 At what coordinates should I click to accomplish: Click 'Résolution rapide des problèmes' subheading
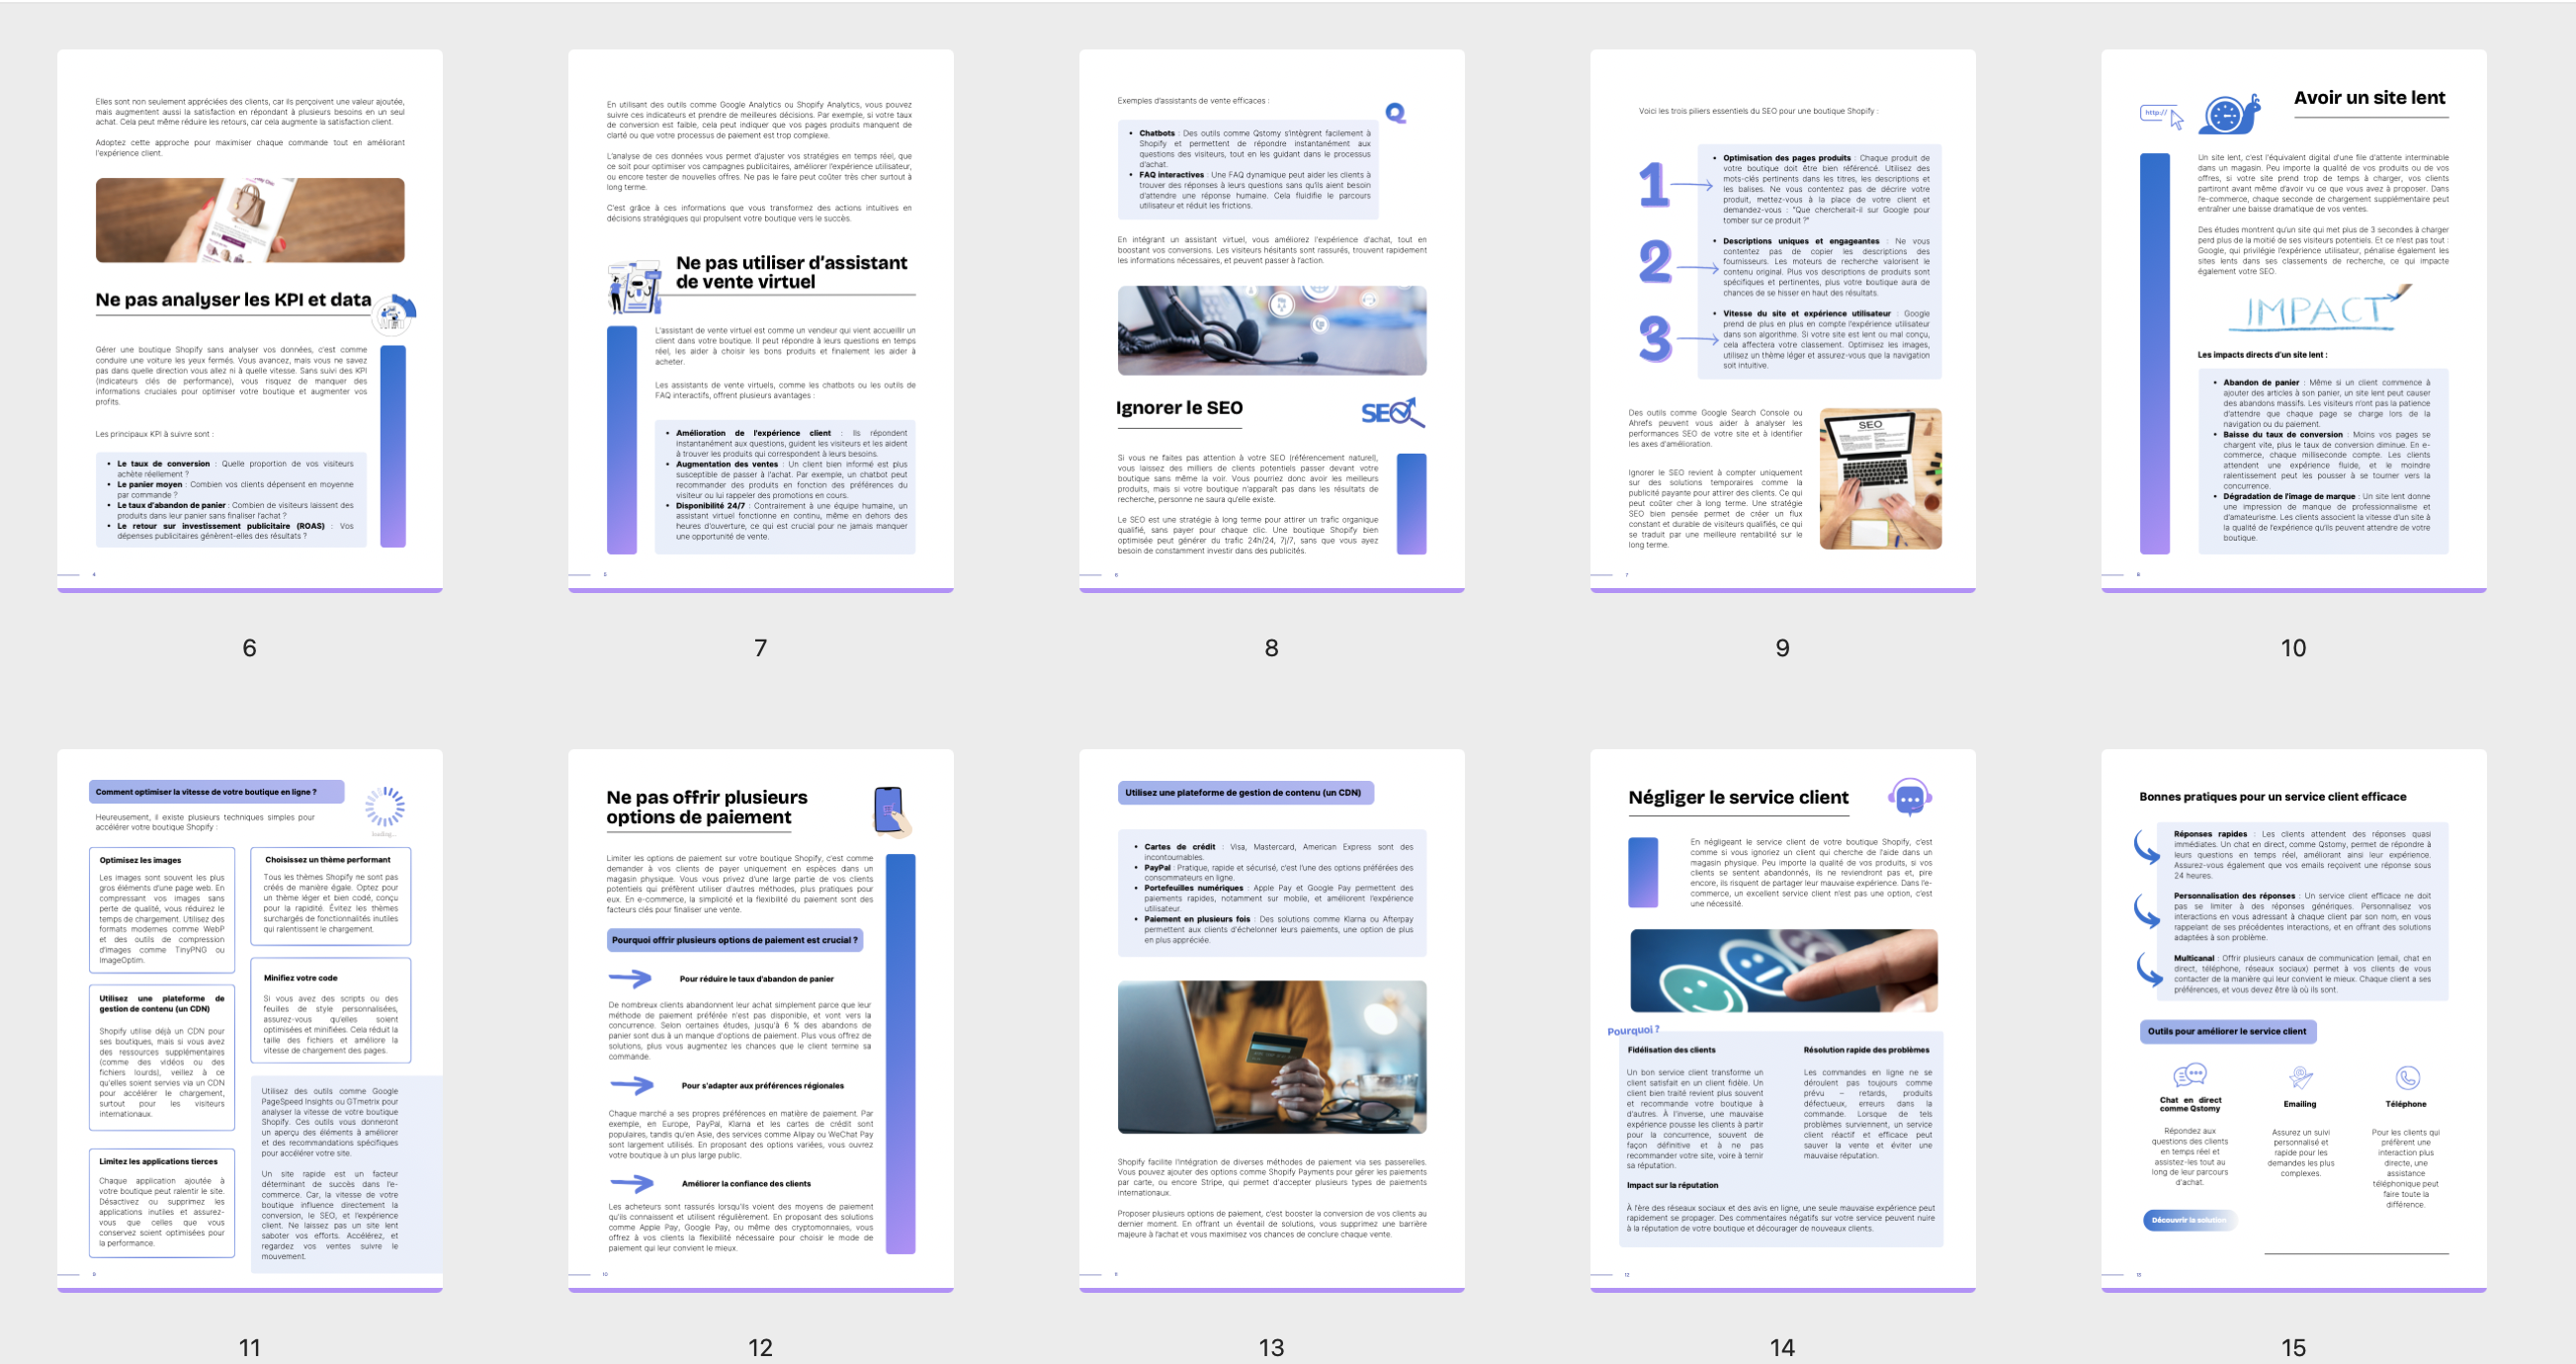[1866, 1050]
